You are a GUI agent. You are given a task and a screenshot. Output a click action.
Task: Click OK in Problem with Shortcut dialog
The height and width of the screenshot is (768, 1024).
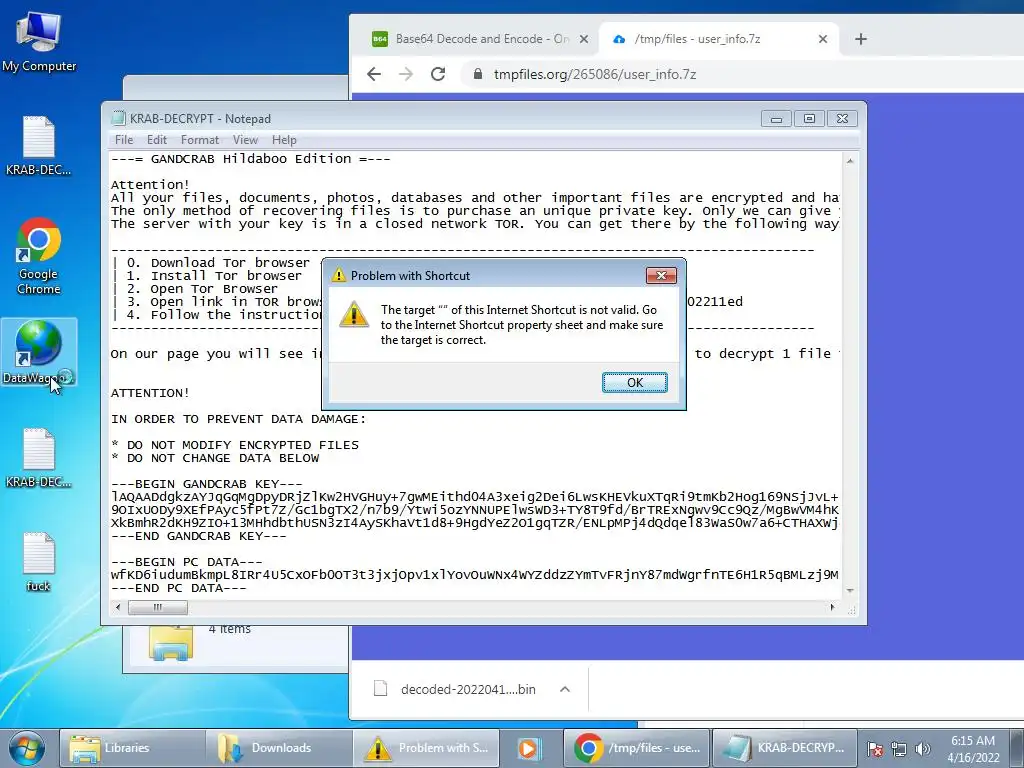click(634, 383)
